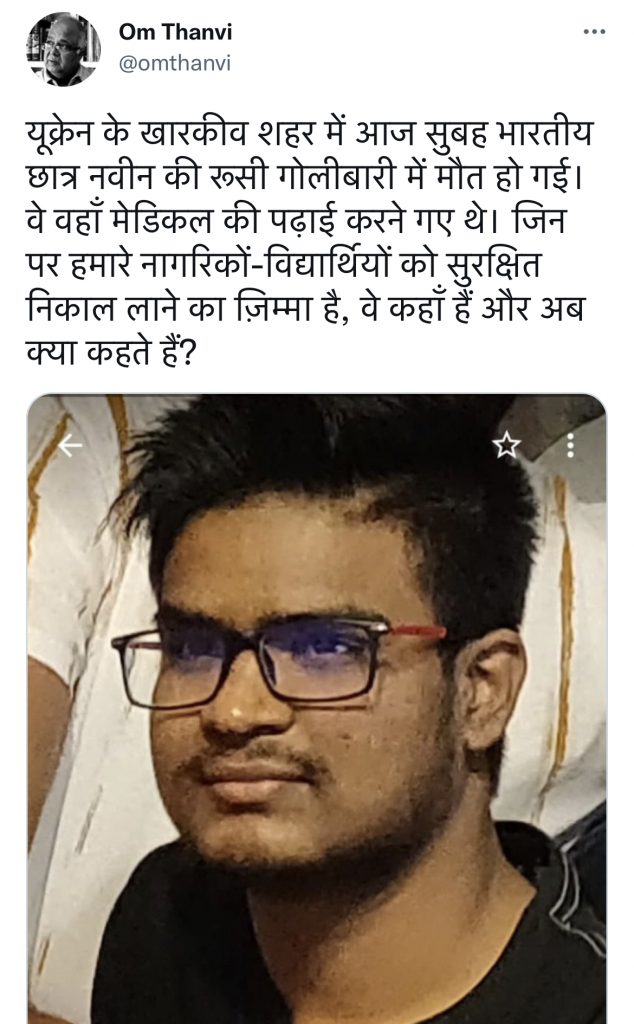Open the tweet's three-dot more options menu
Image resolution: width=634 pixels, height=1024 pixels.
[x=594, y=31]
